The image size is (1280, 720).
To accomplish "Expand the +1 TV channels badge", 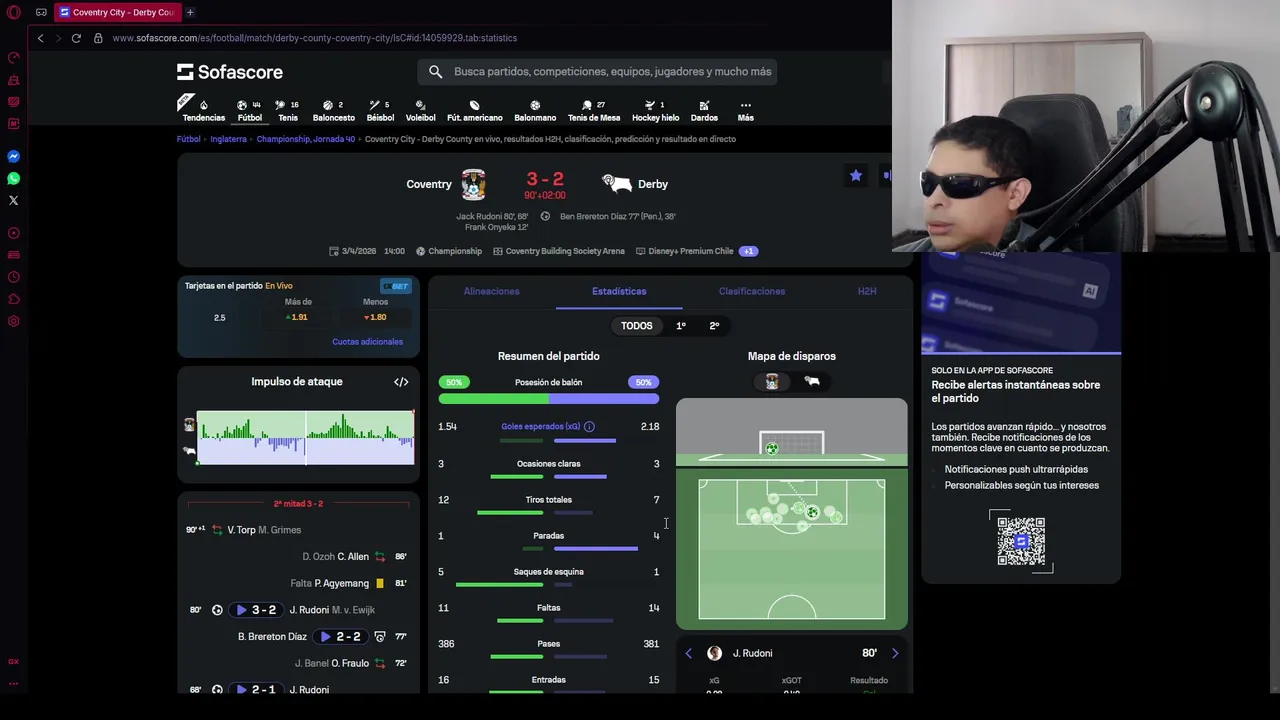I will click(748, 251).
